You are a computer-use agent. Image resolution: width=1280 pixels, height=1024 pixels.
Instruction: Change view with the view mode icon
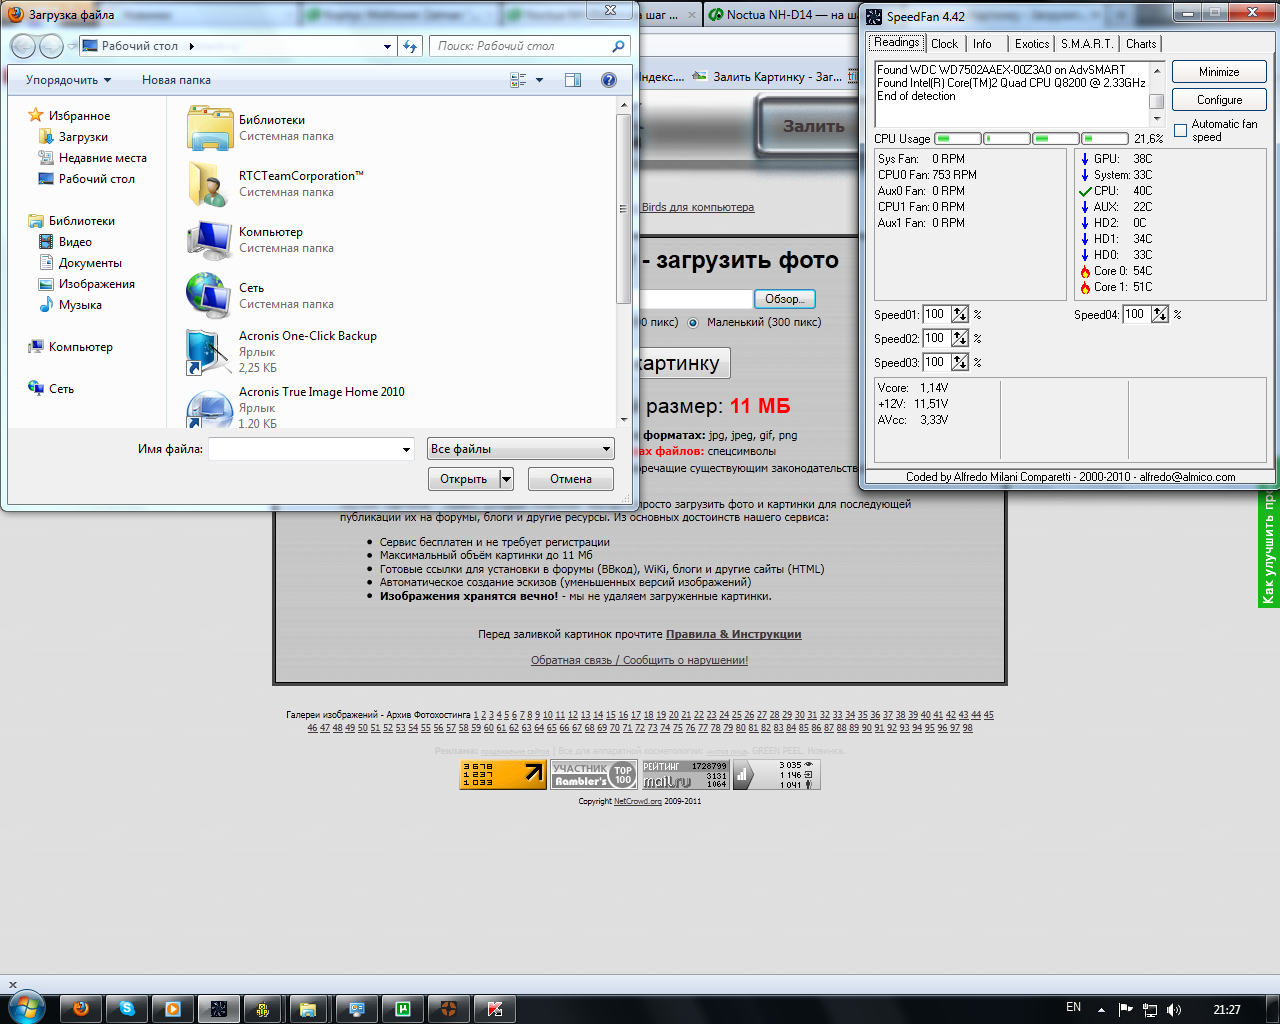(x=518, y=80)
